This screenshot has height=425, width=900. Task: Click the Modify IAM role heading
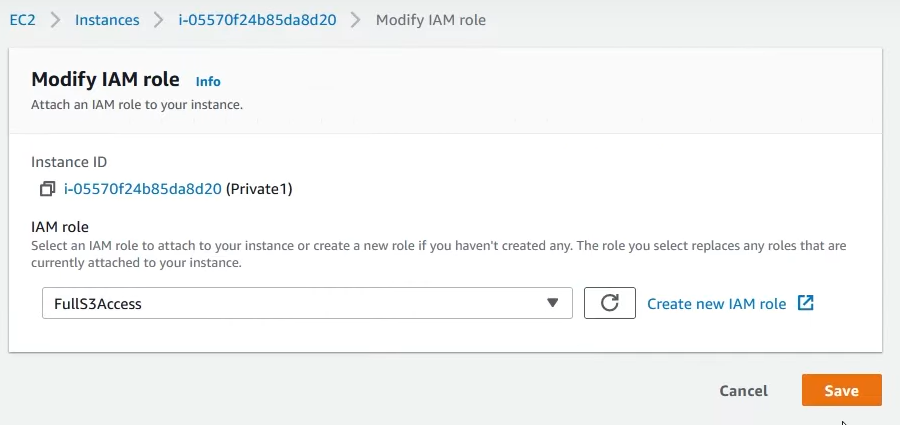pyautogui.click(x=105, y=79)
